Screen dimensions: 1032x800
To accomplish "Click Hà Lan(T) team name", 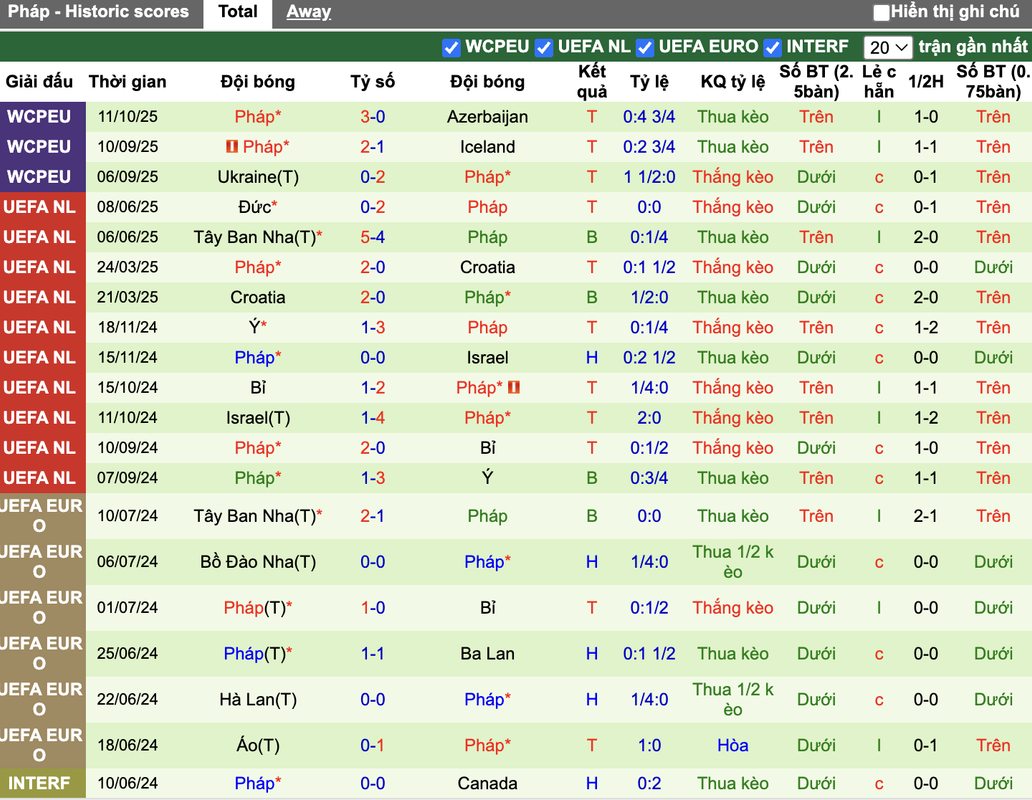I will pyautogui.click(x=258, y=699).
